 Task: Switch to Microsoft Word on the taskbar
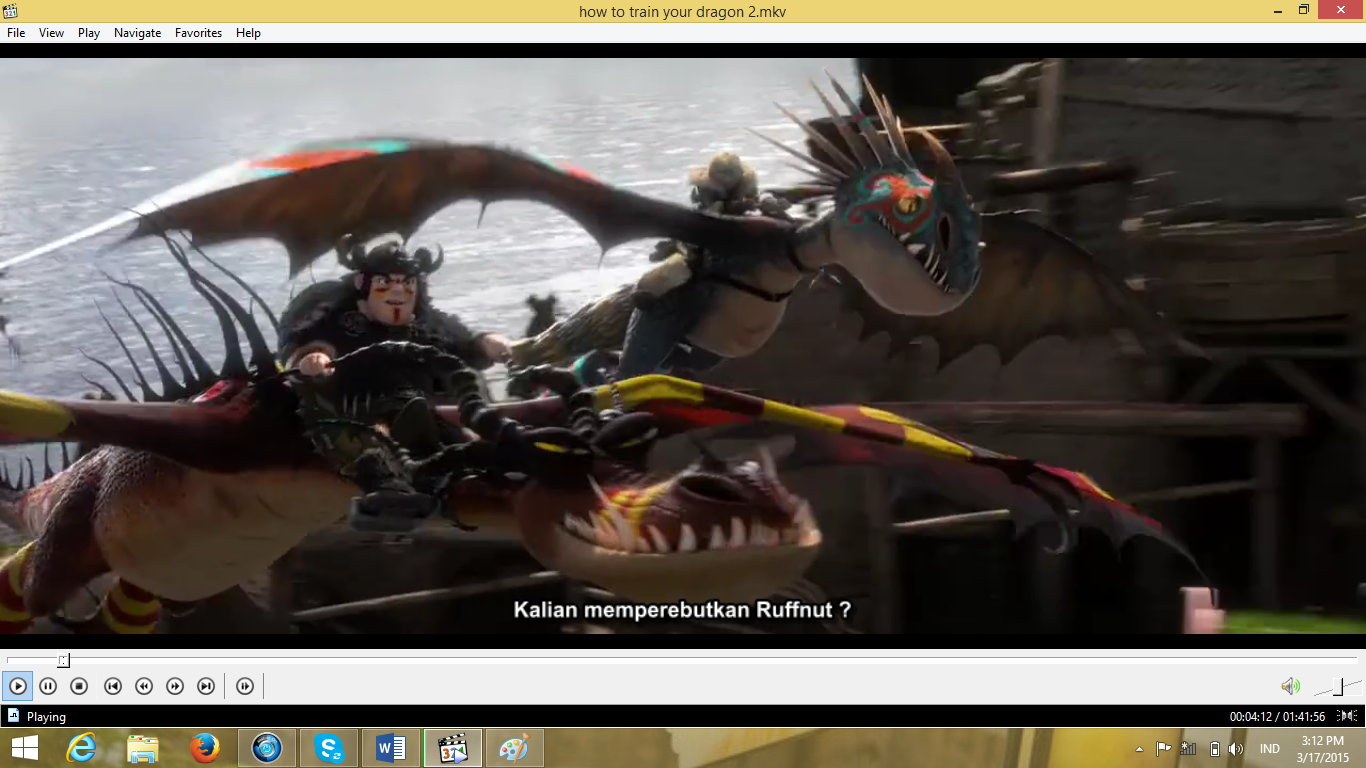(x=391, y=748)
